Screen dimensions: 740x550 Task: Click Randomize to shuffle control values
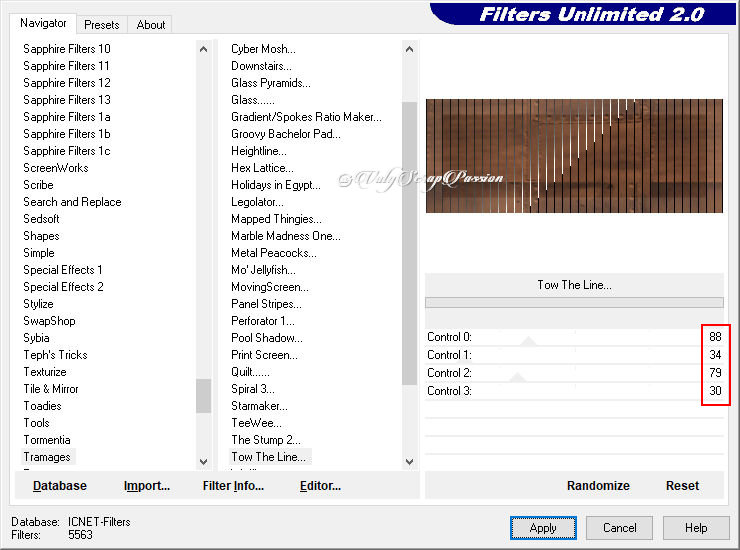click(x=598, y=486)
